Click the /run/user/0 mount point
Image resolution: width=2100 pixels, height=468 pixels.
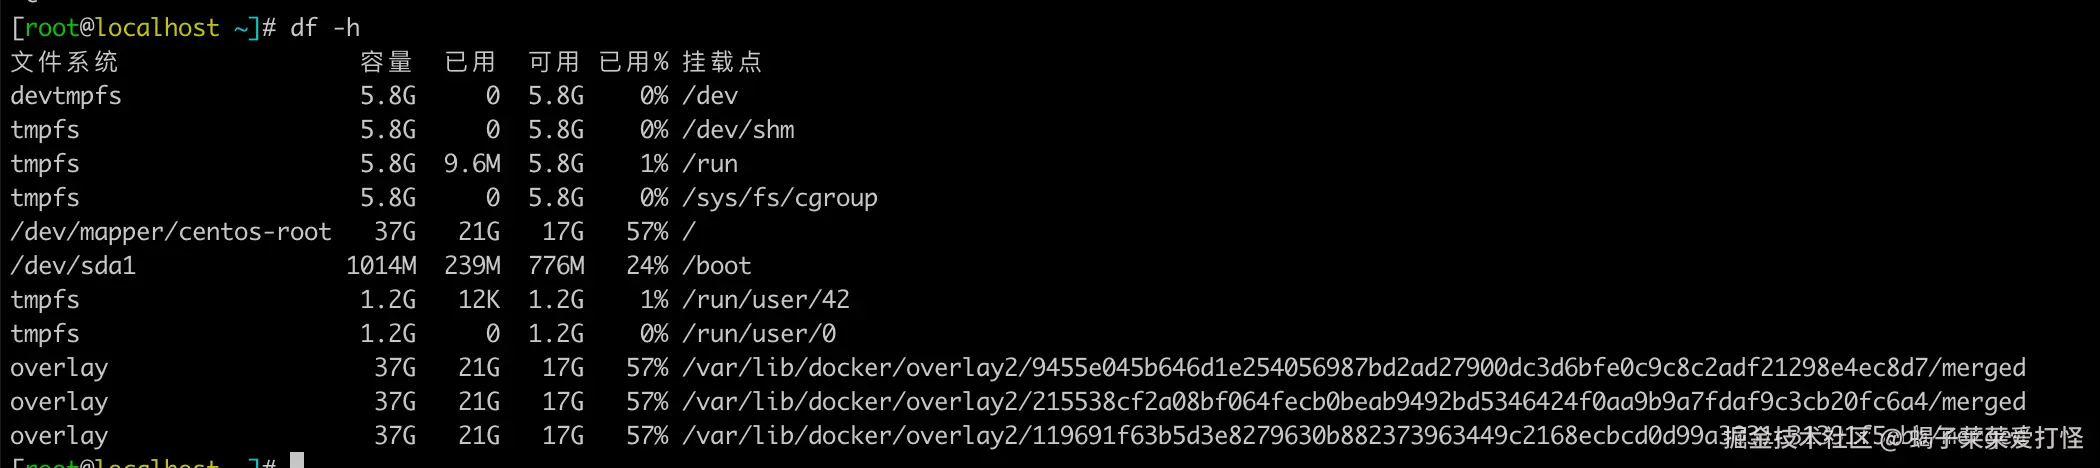(759, 334)
